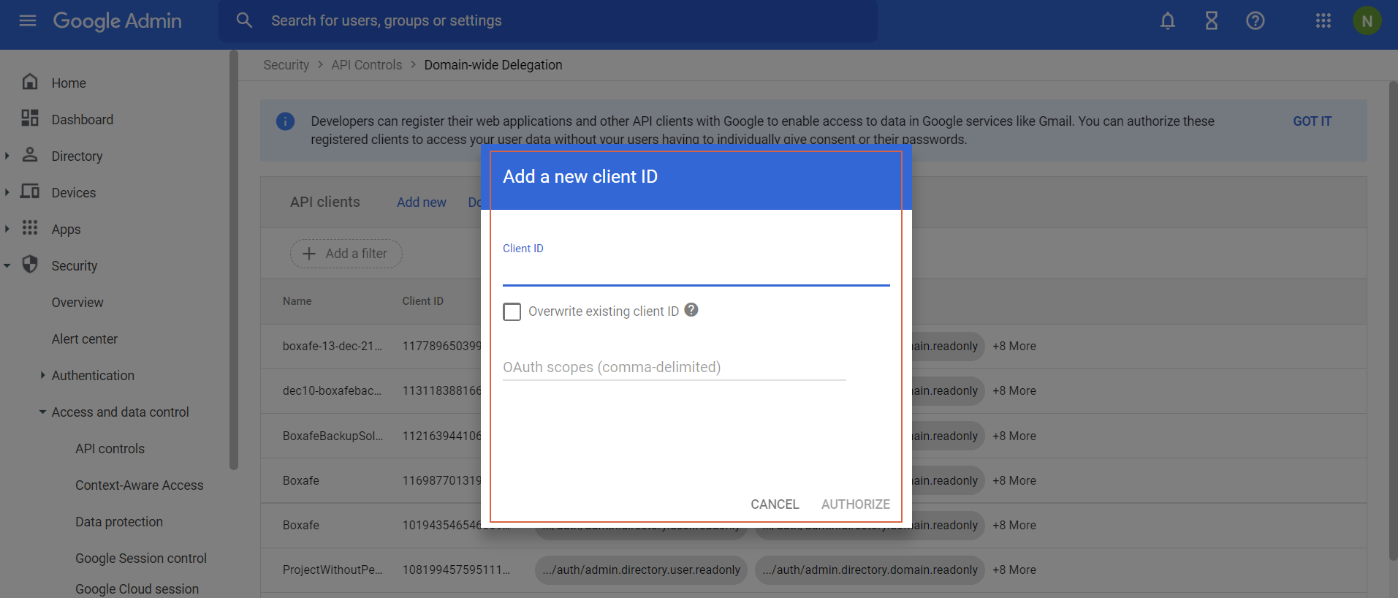Click the OAuth scopes input field

673,367
